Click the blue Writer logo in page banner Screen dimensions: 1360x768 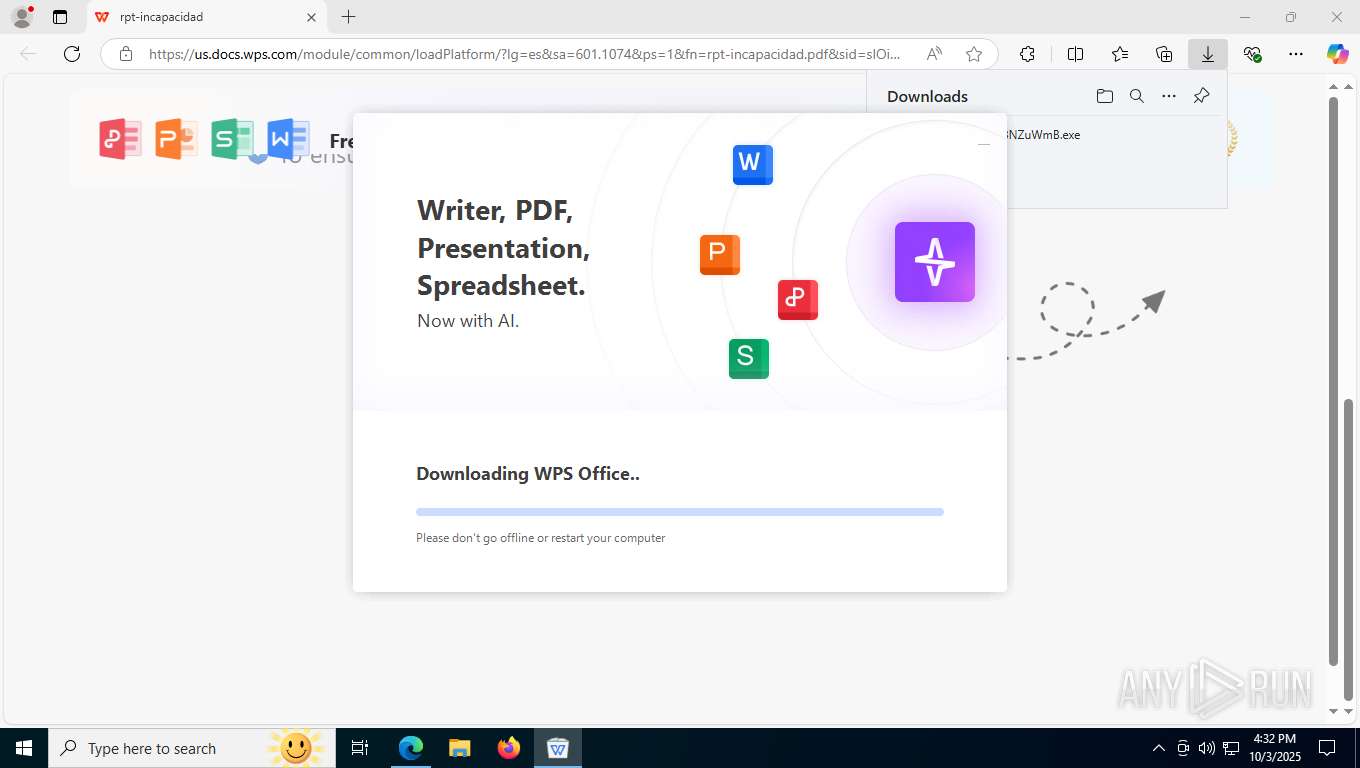[288, 139]
